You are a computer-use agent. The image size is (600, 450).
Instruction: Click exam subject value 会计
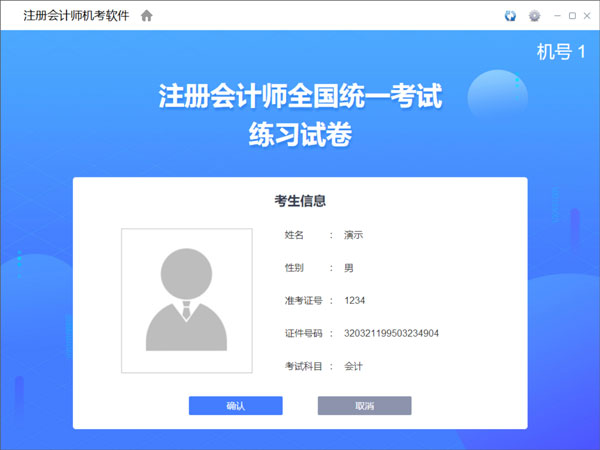click(353, 366)
